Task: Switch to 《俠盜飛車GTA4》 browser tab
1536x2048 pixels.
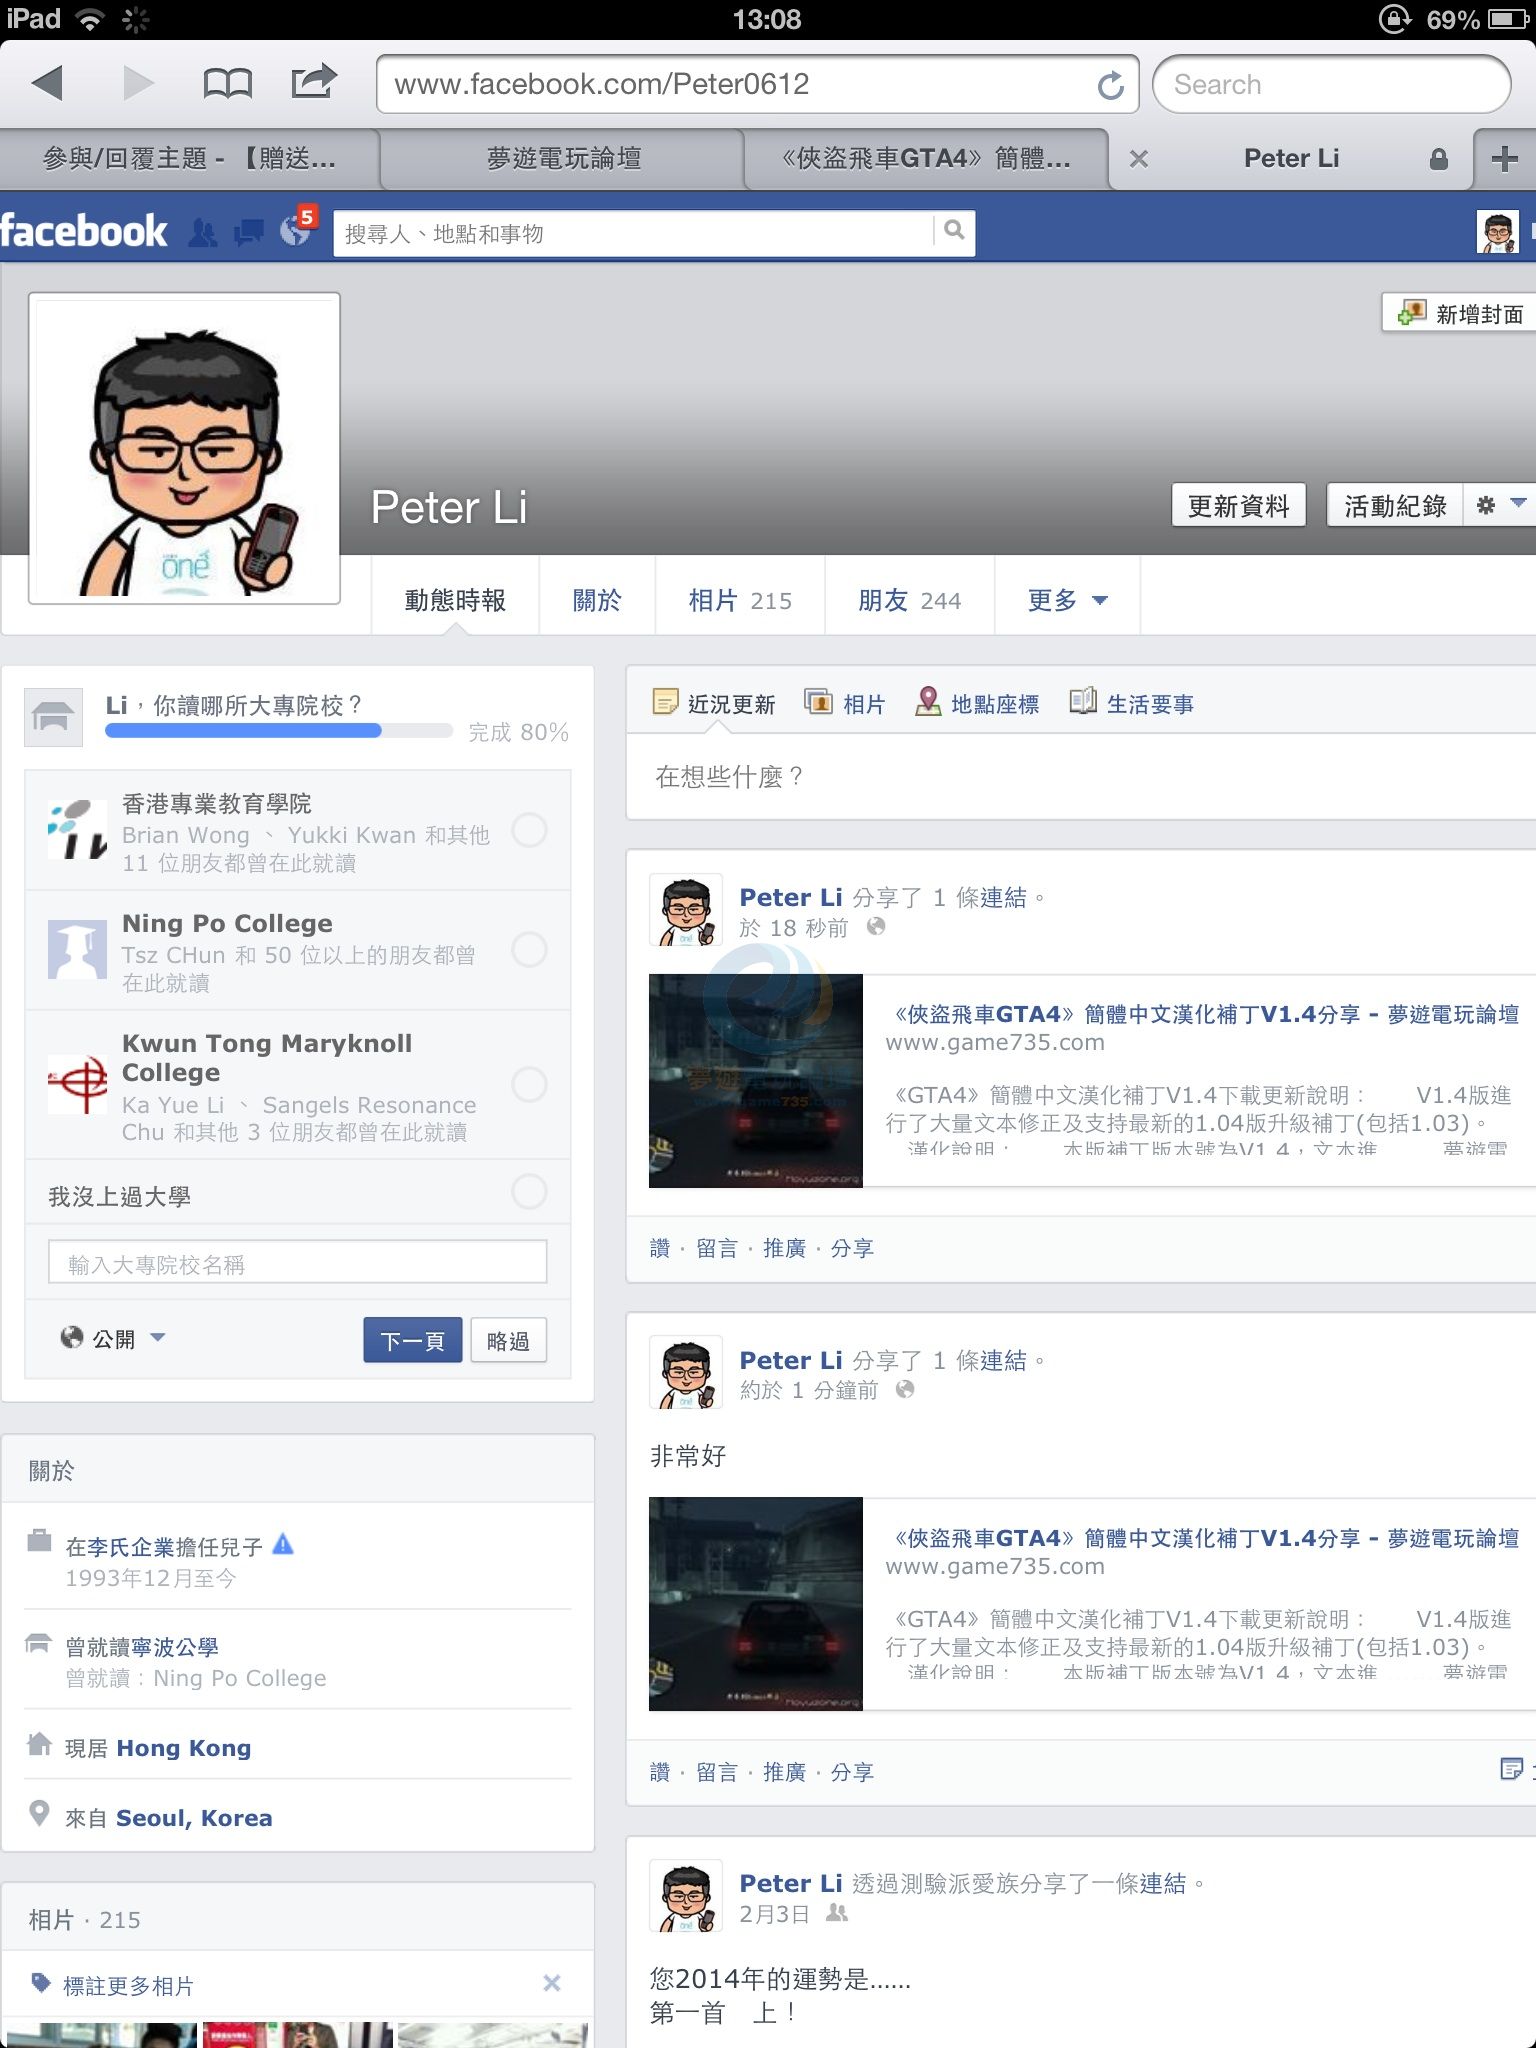Action: 926,159
